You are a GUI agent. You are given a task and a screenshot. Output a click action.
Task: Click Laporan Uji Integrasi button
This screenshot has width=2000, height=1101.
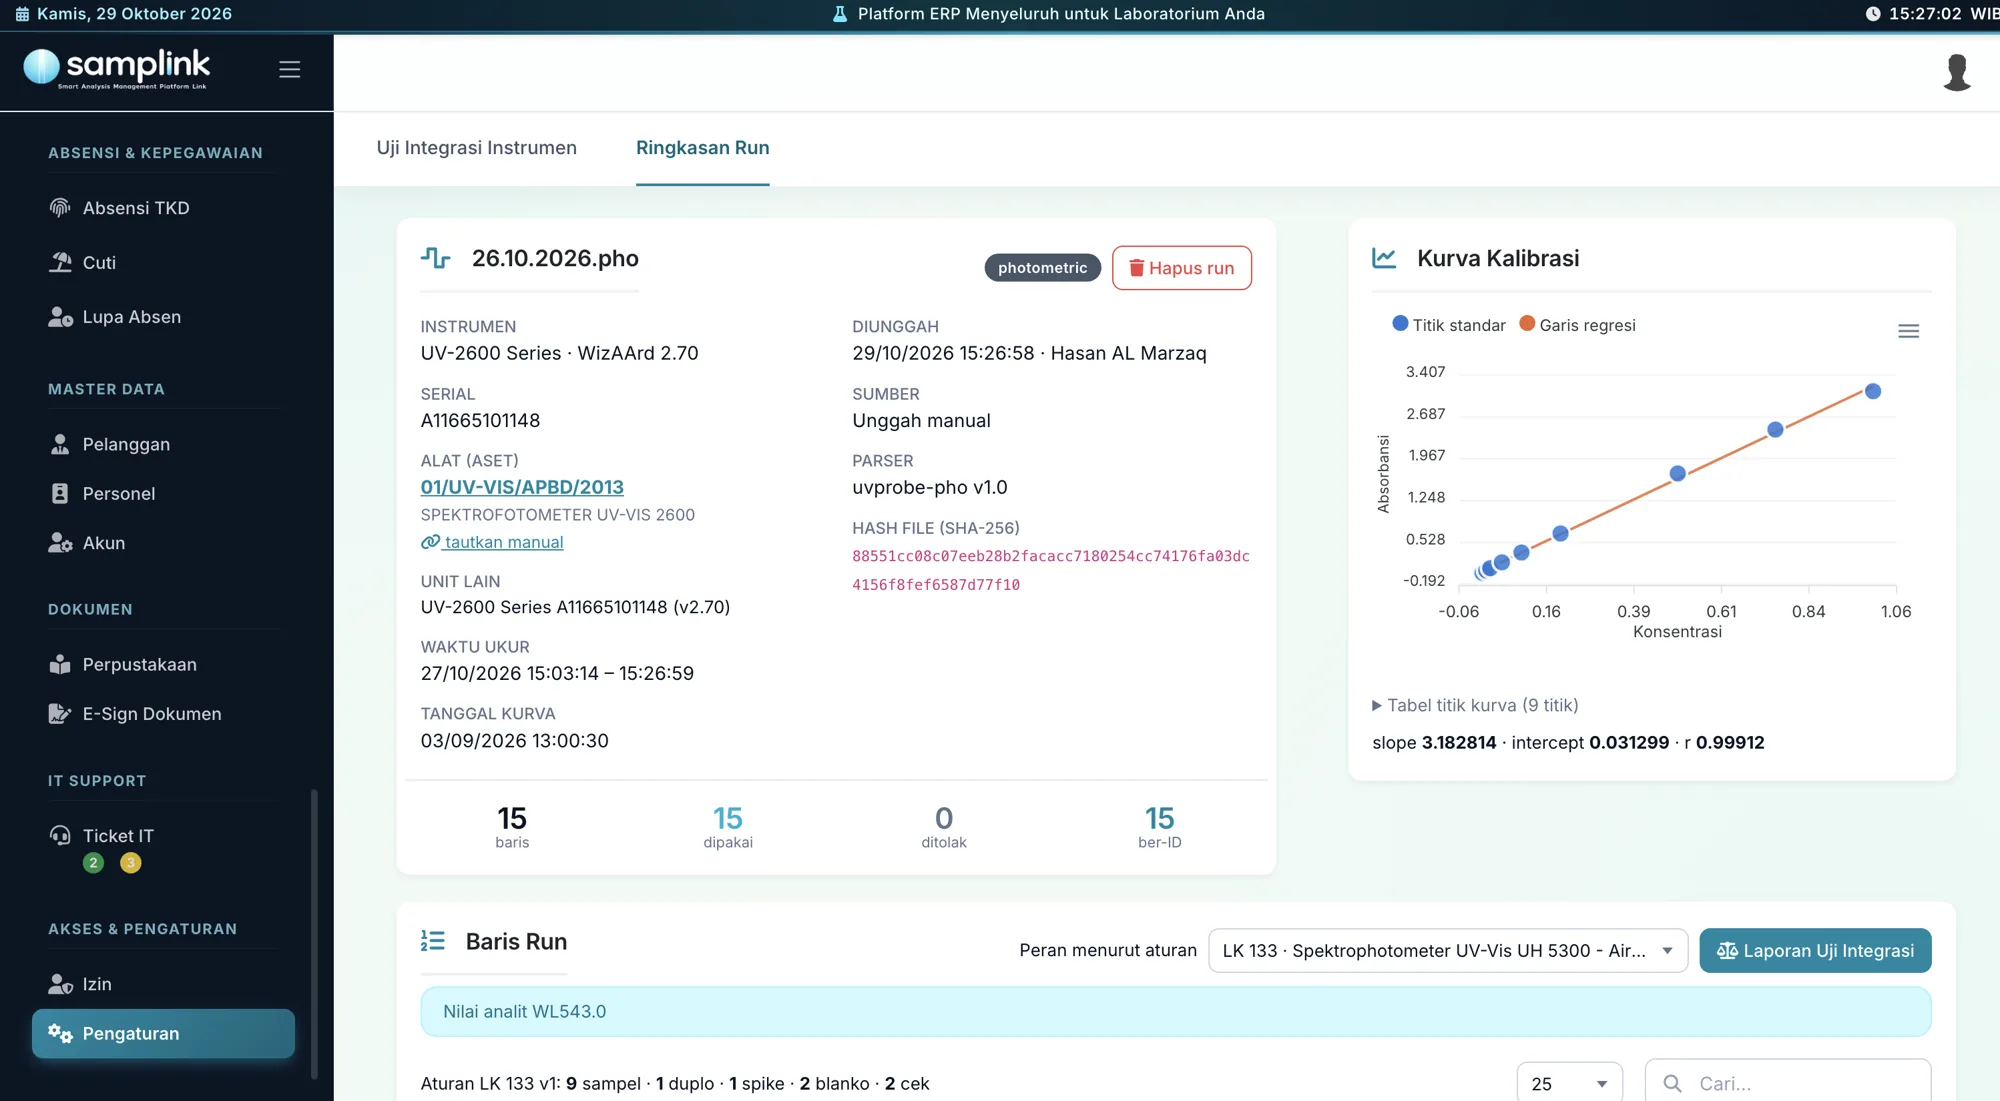click(1815, 950)
